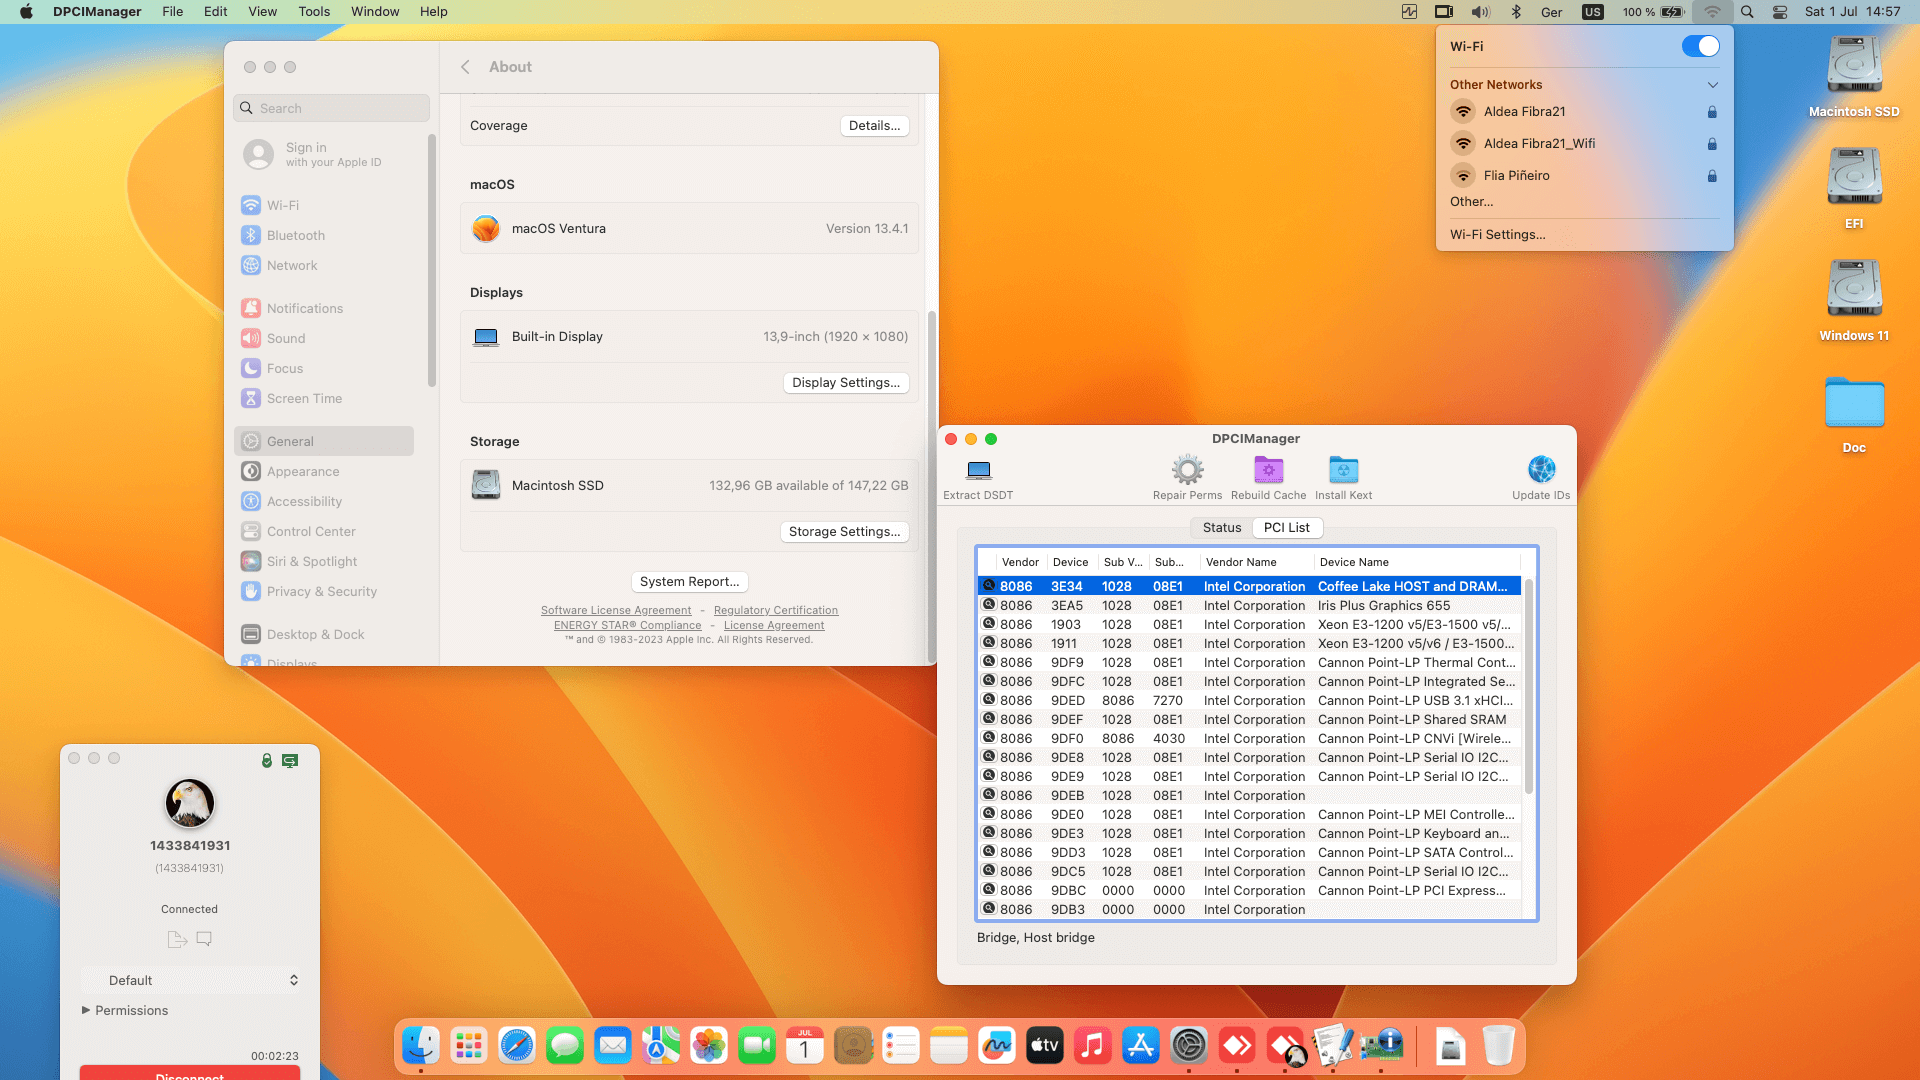The height and width of the screenshot is (1080, 1920).
Task: Open the Regulatory Certification link
Action: click(x=776, y=610)
